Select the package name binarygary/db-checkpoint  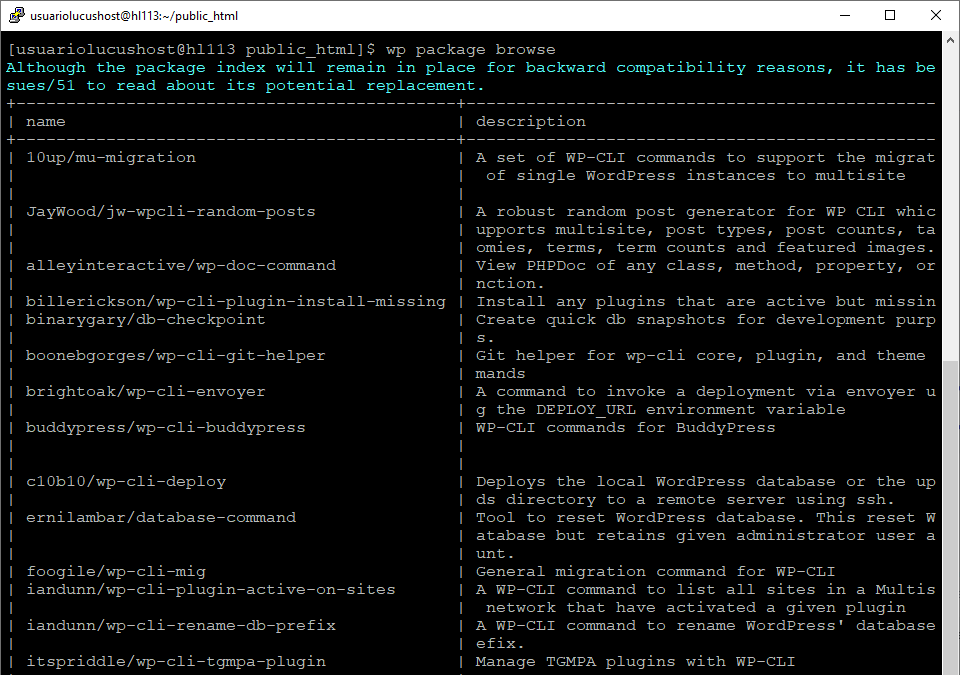[x=146, y=320]
